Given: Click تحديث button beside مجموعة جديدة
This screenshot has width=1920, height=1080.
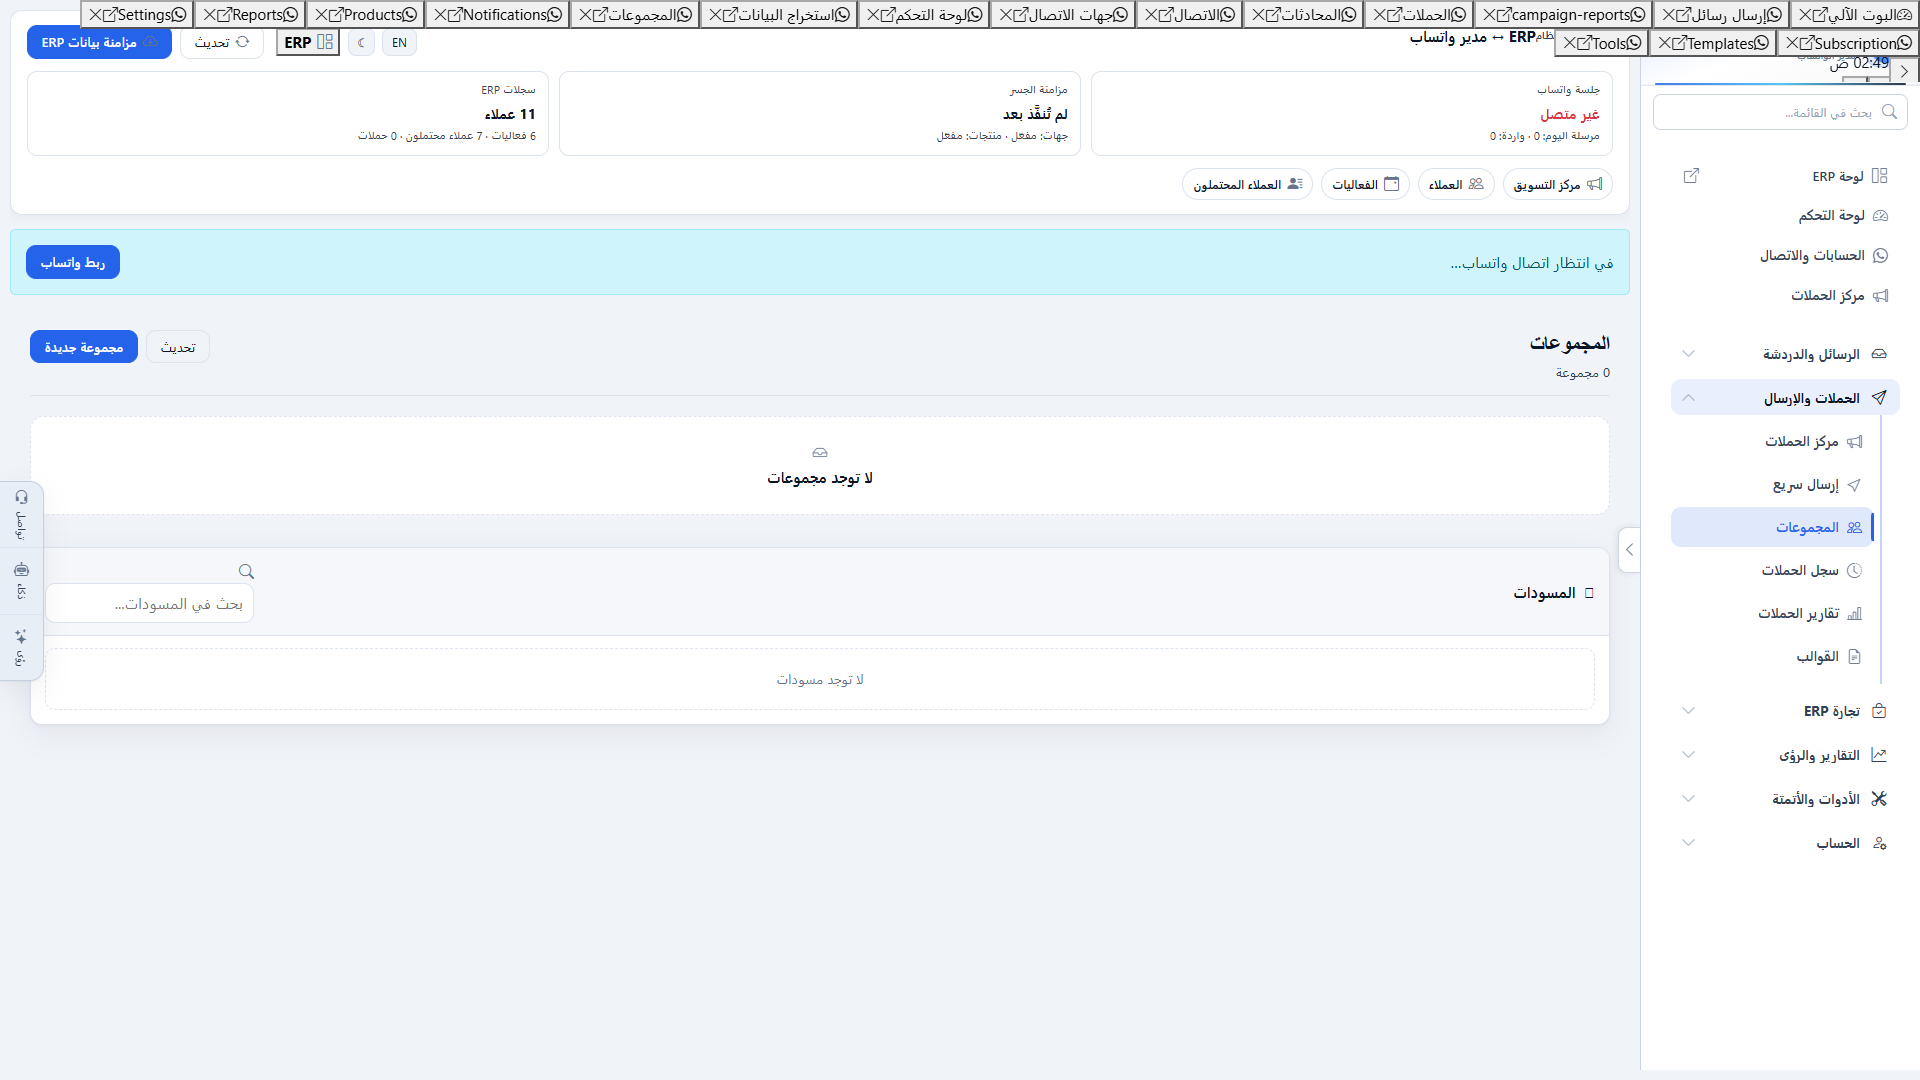Looking at the screenshot, I should pyautogui.click(x=178, y=347).
